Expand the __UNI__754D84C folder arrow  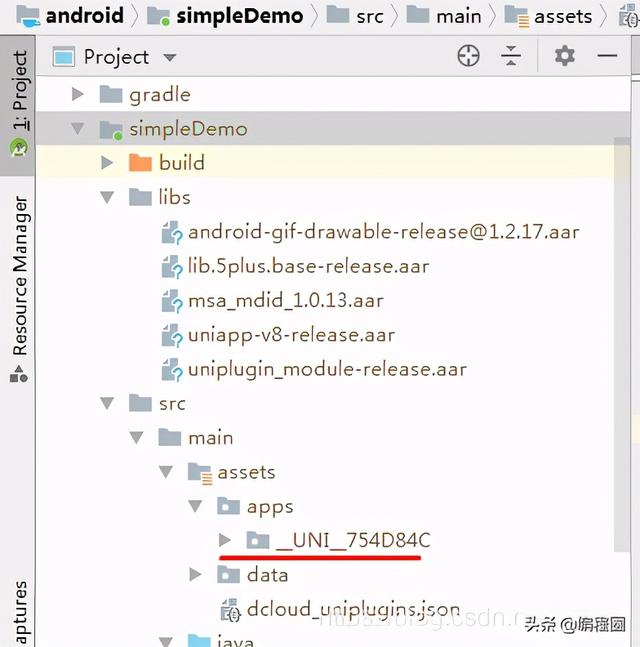[x=225, y=540]
